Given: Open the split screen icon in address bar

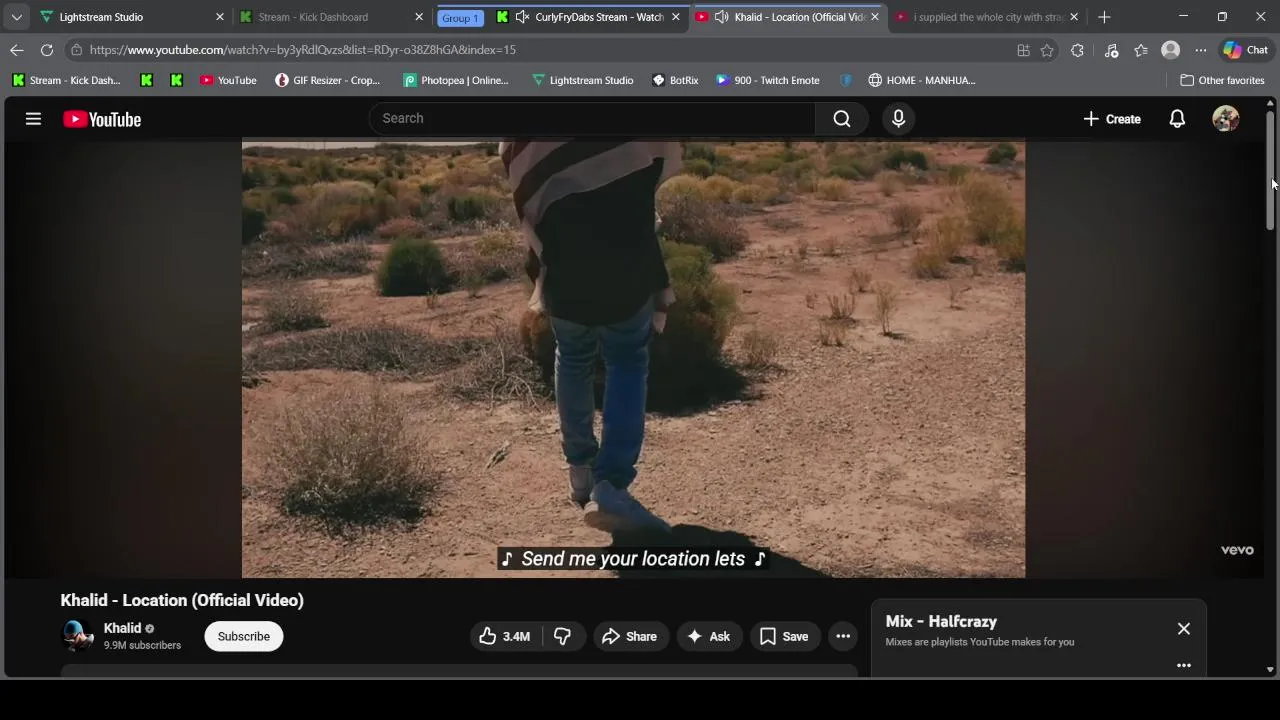Looking at the screenshot, I should click(1023, 50).
